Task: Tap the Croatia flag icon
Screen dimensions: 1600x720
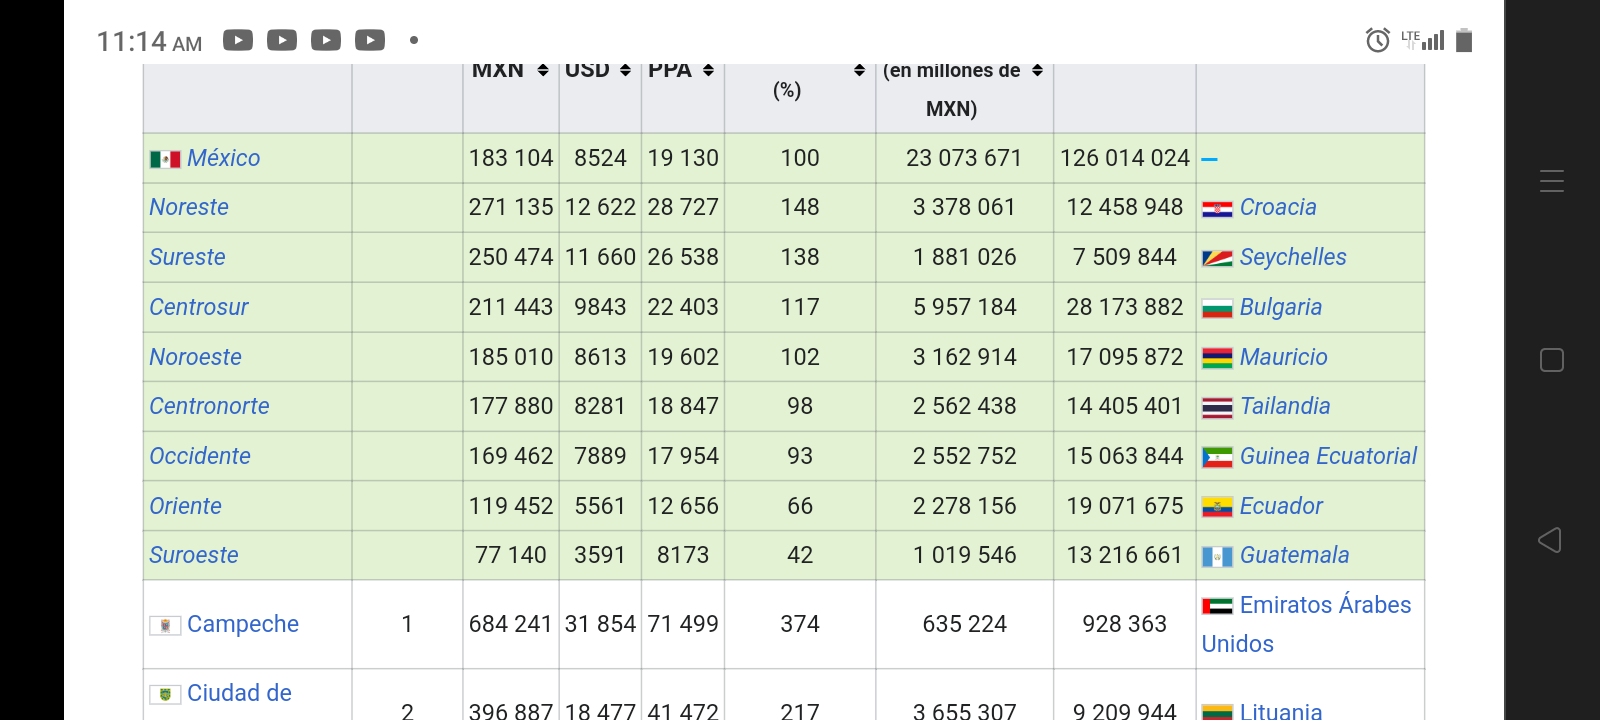Action: coord(1217,208)
